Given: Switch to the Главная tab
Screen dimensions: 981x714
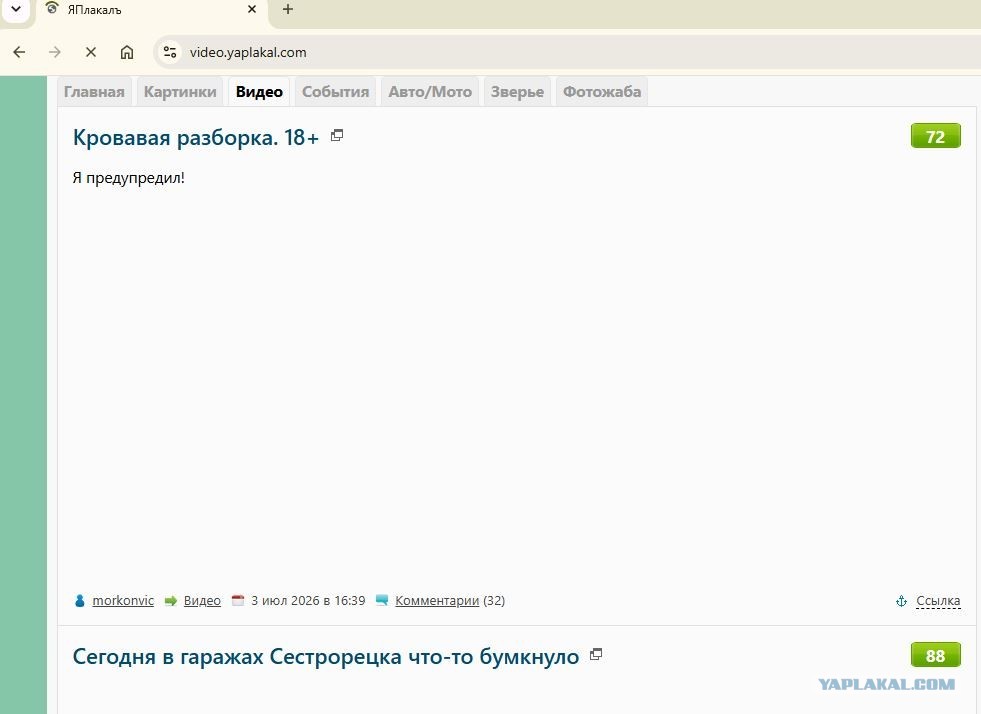Looking at the screenshot, I should pyautogui.click(x=94, y=92).
